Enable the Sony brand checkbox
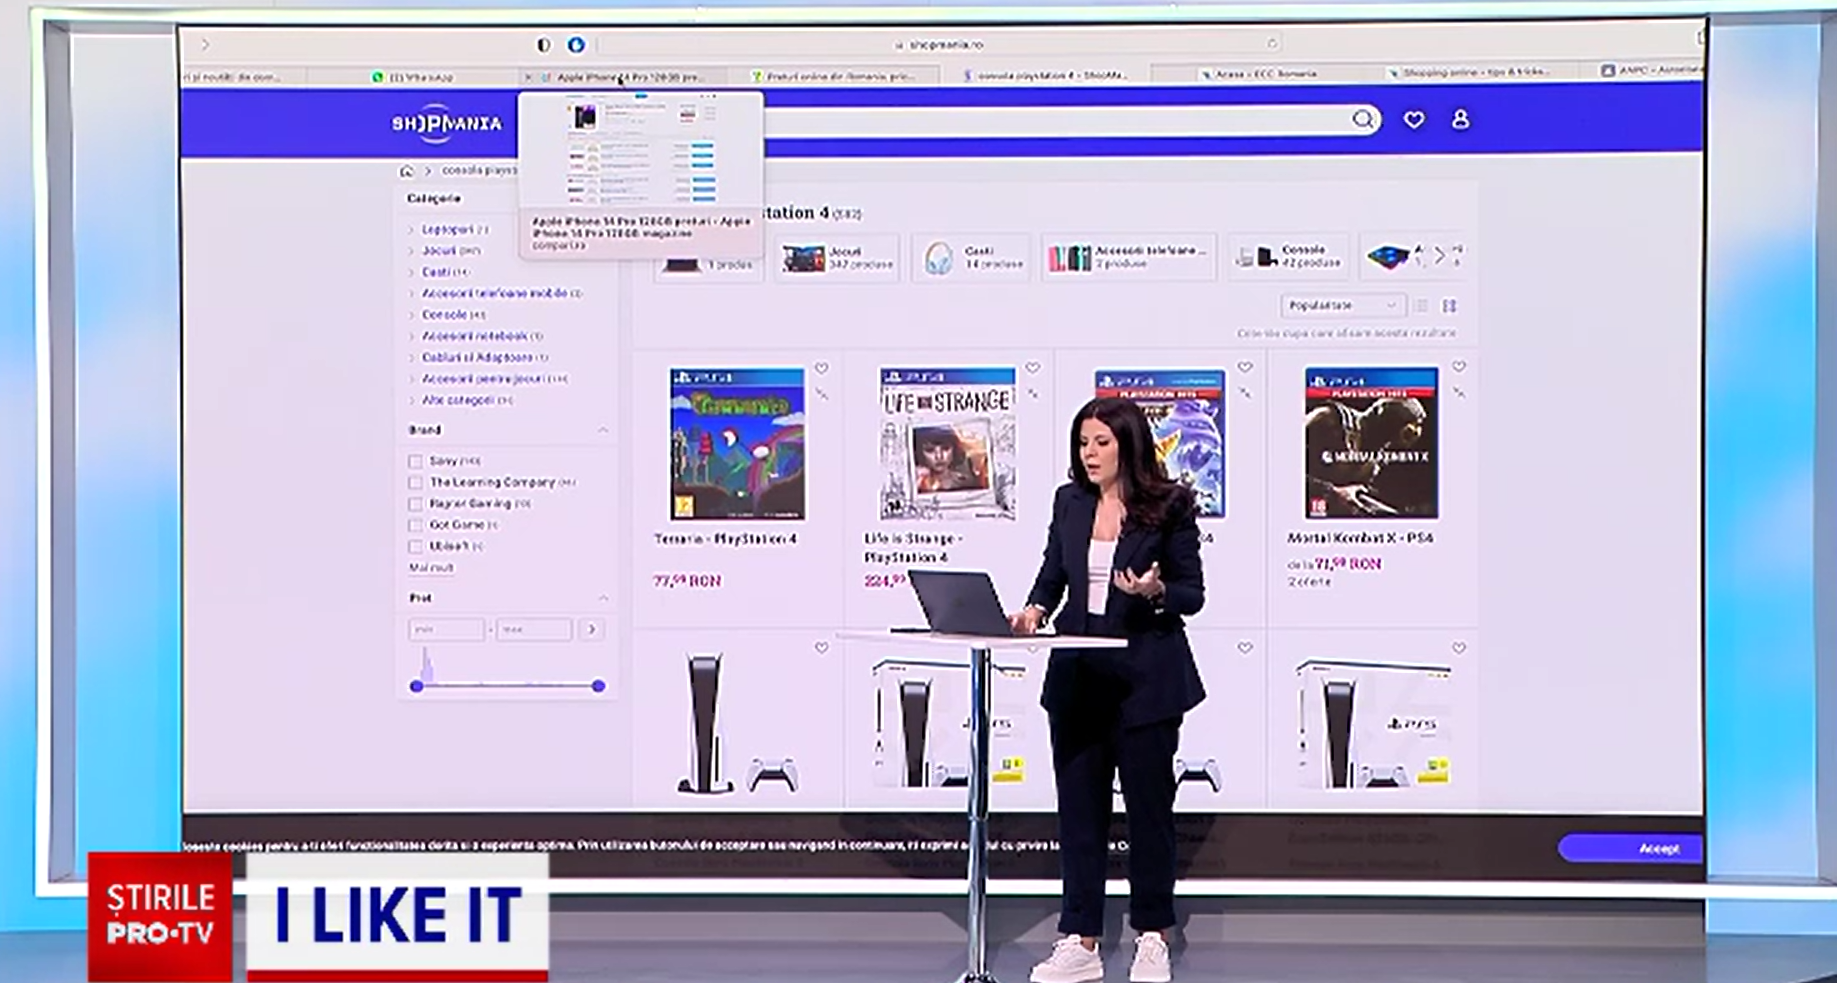This screenshot has height=983, width=1837. 416,461
